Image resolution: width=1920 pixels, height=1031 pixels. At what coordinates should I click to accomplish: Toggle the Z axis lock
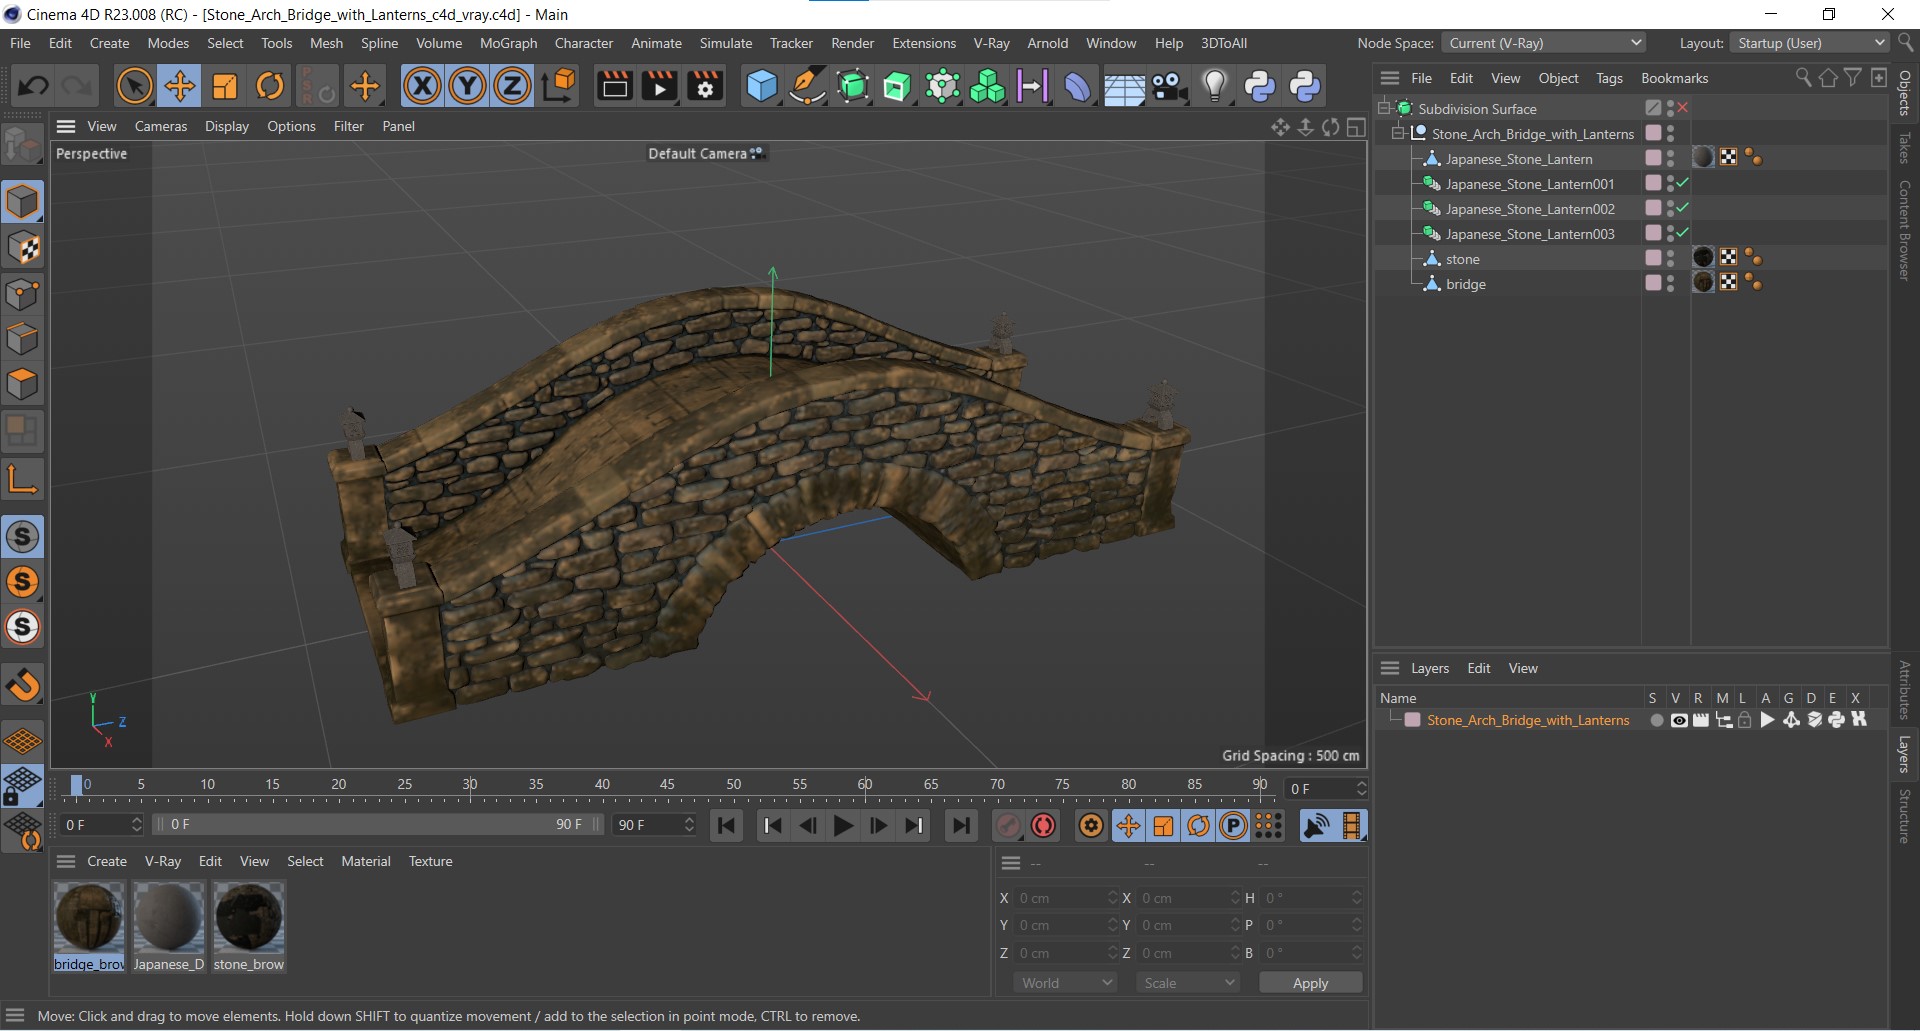[x=512, y=86]
